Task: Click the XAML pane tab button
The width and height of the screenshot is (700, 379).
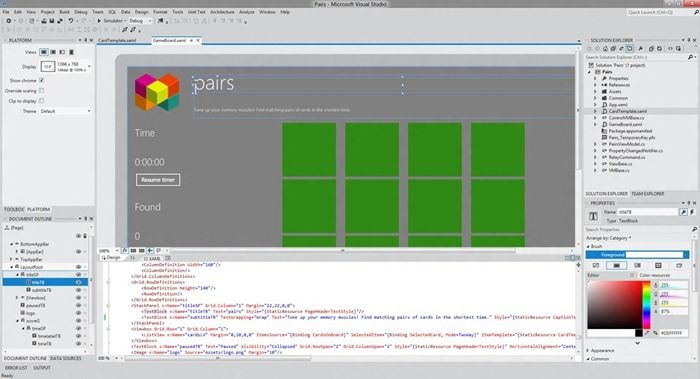Action: coord(152,258)
